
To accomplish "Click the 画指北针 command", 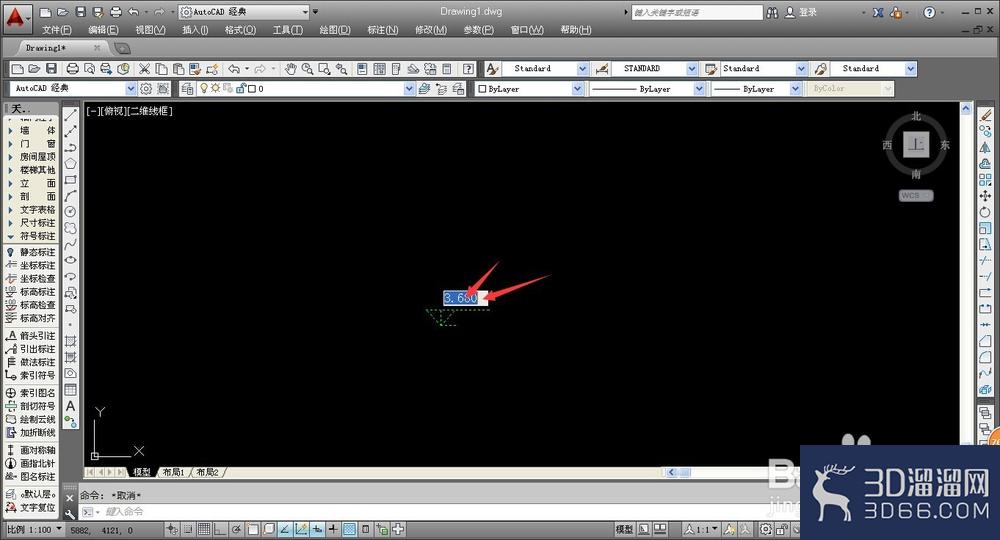I will (x=31, y=463).
